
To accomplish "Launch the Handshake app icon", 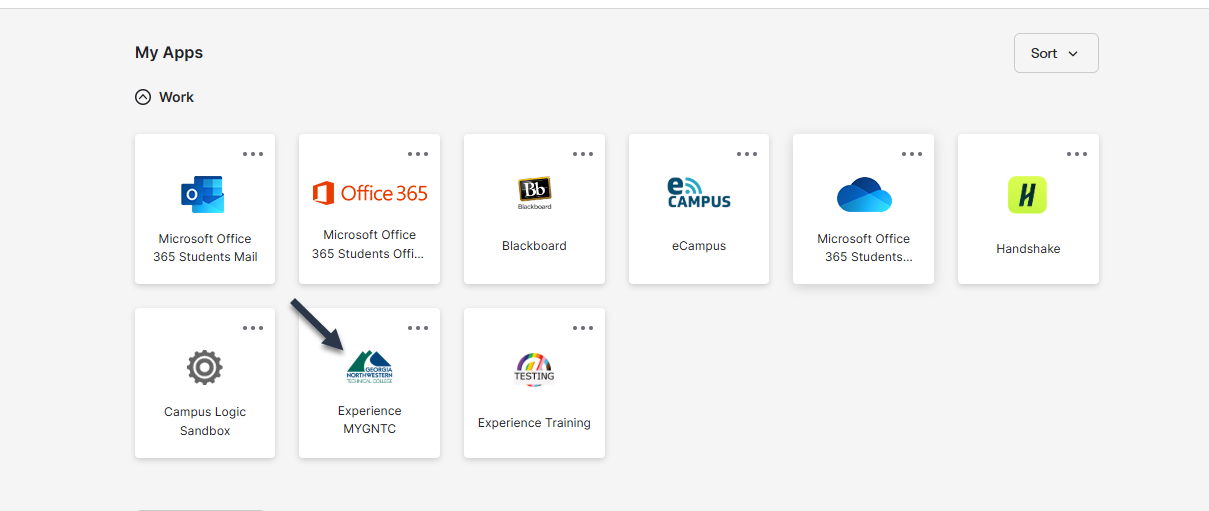I will tap(1027, 194).
